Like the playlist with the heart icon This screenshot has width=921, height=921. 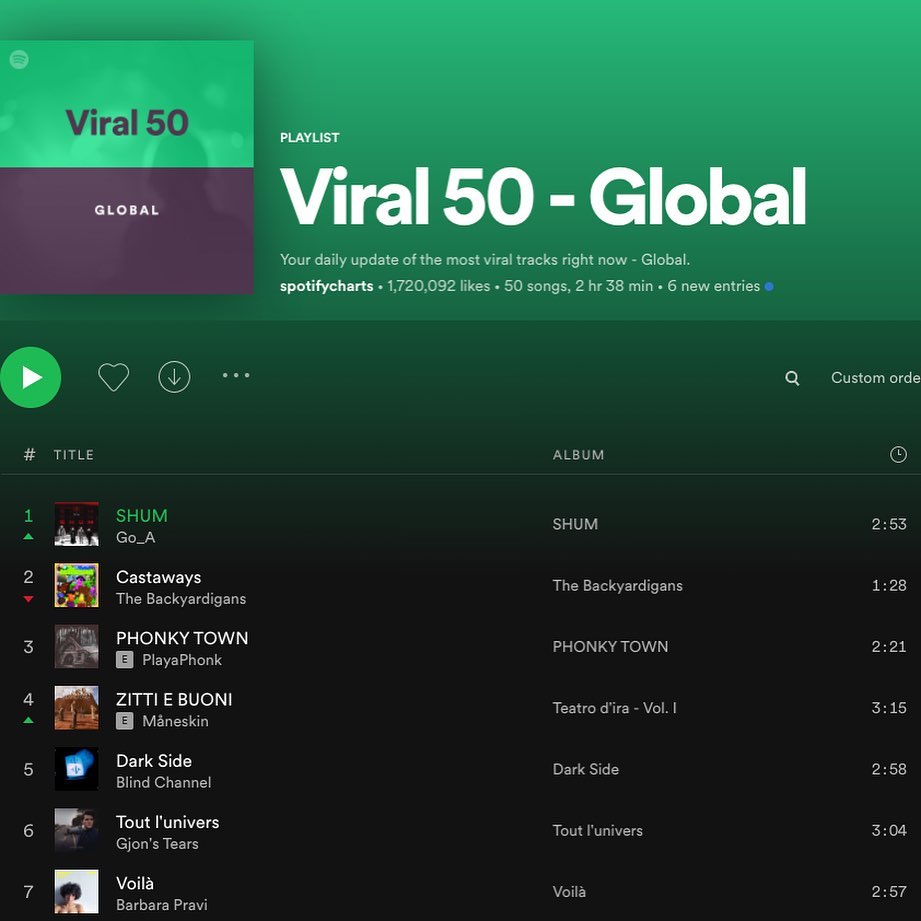[x=114, y=377]
